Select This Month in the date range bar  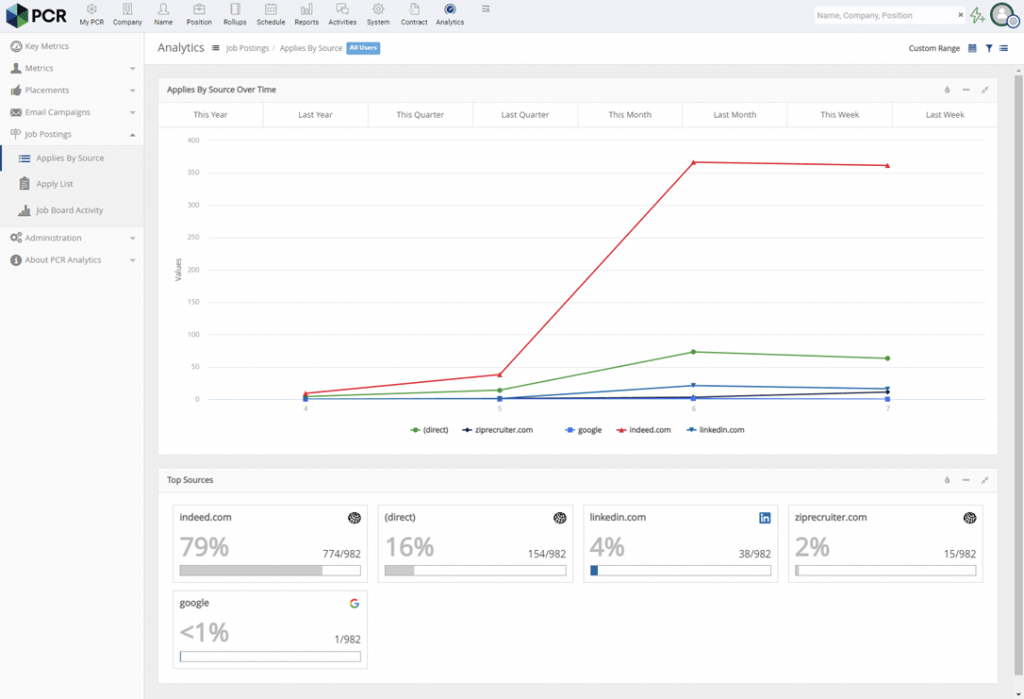click(x=630, y=114)
